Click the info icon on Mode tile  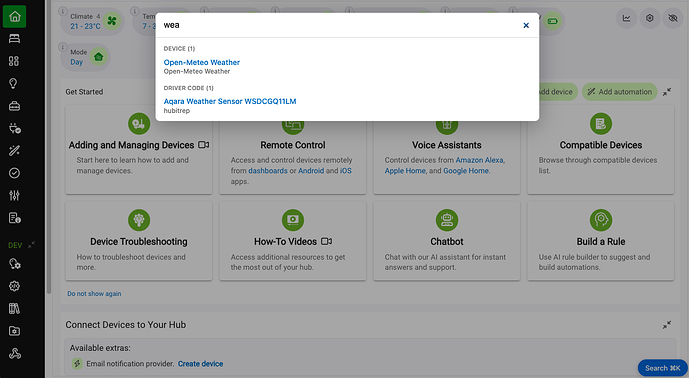63,47
